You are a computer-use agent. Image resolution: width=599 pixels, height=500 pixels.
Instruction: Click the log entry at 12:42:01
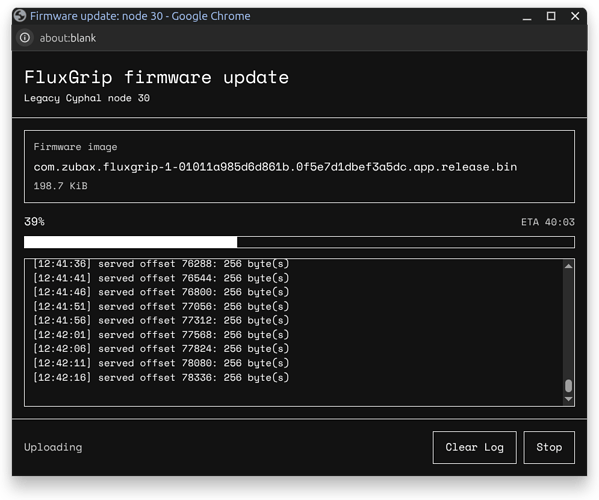pos(161,335)
